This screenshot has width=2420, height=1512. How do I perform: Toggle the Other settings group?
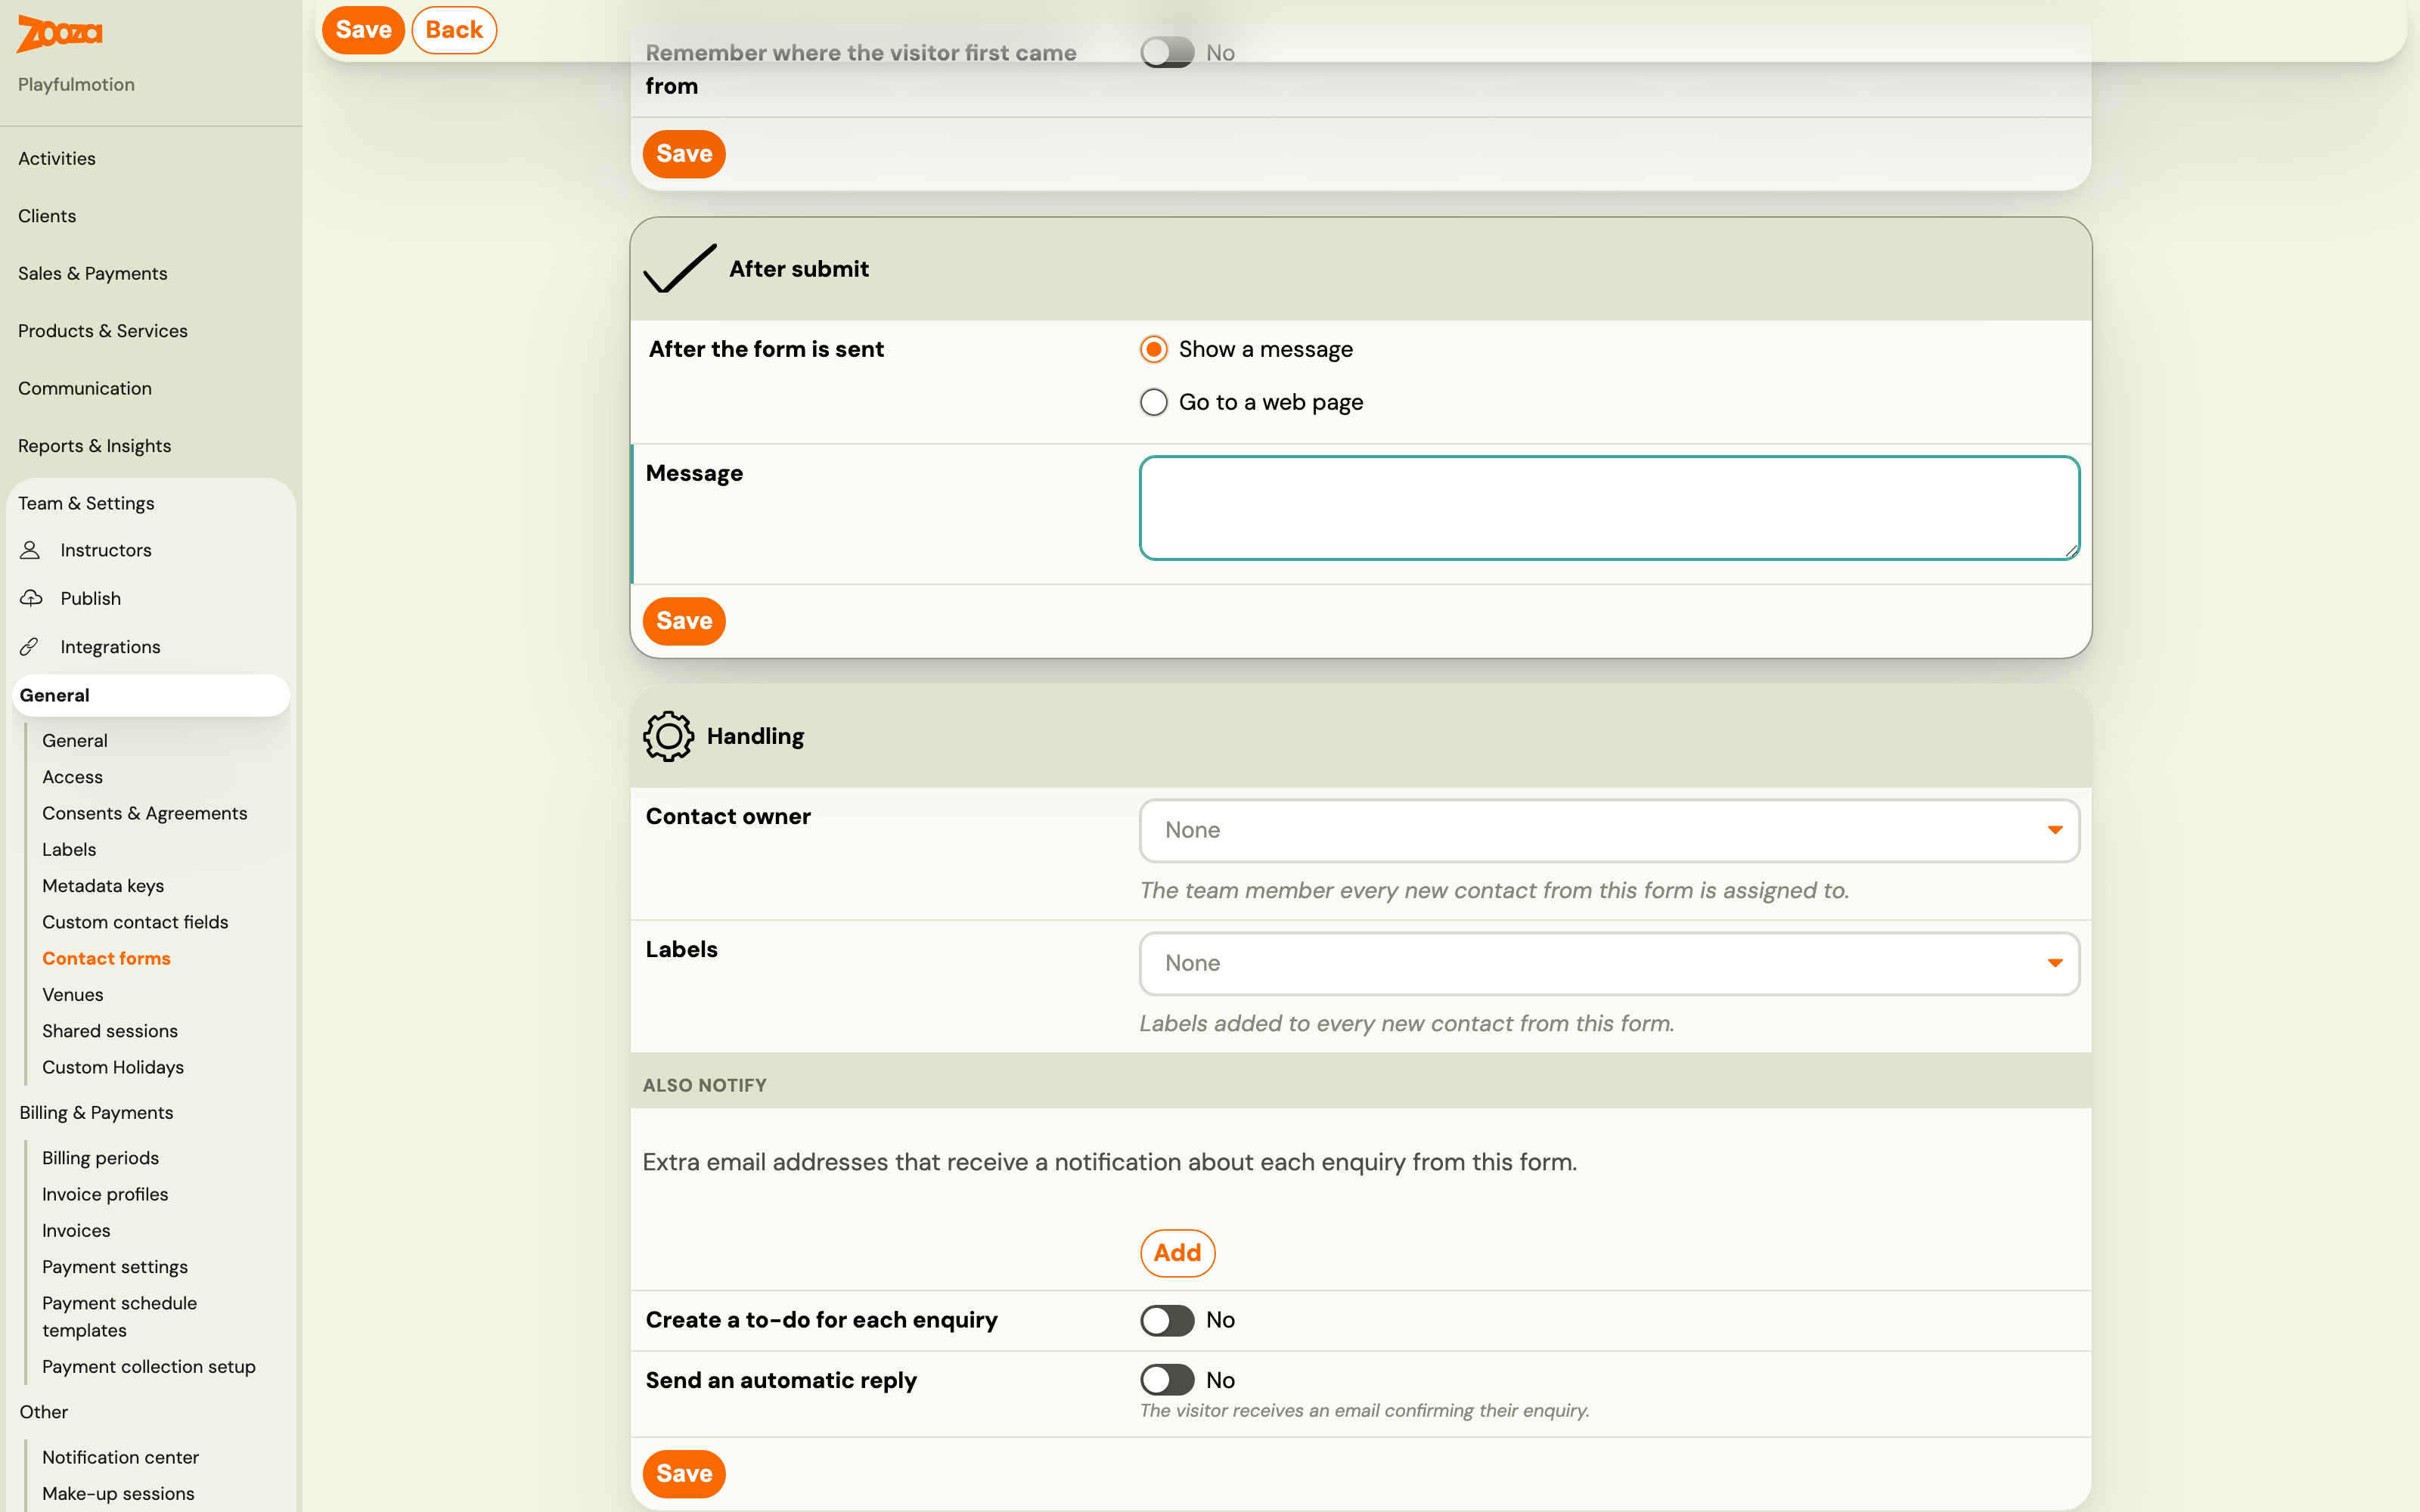[x=44, y=1412]
